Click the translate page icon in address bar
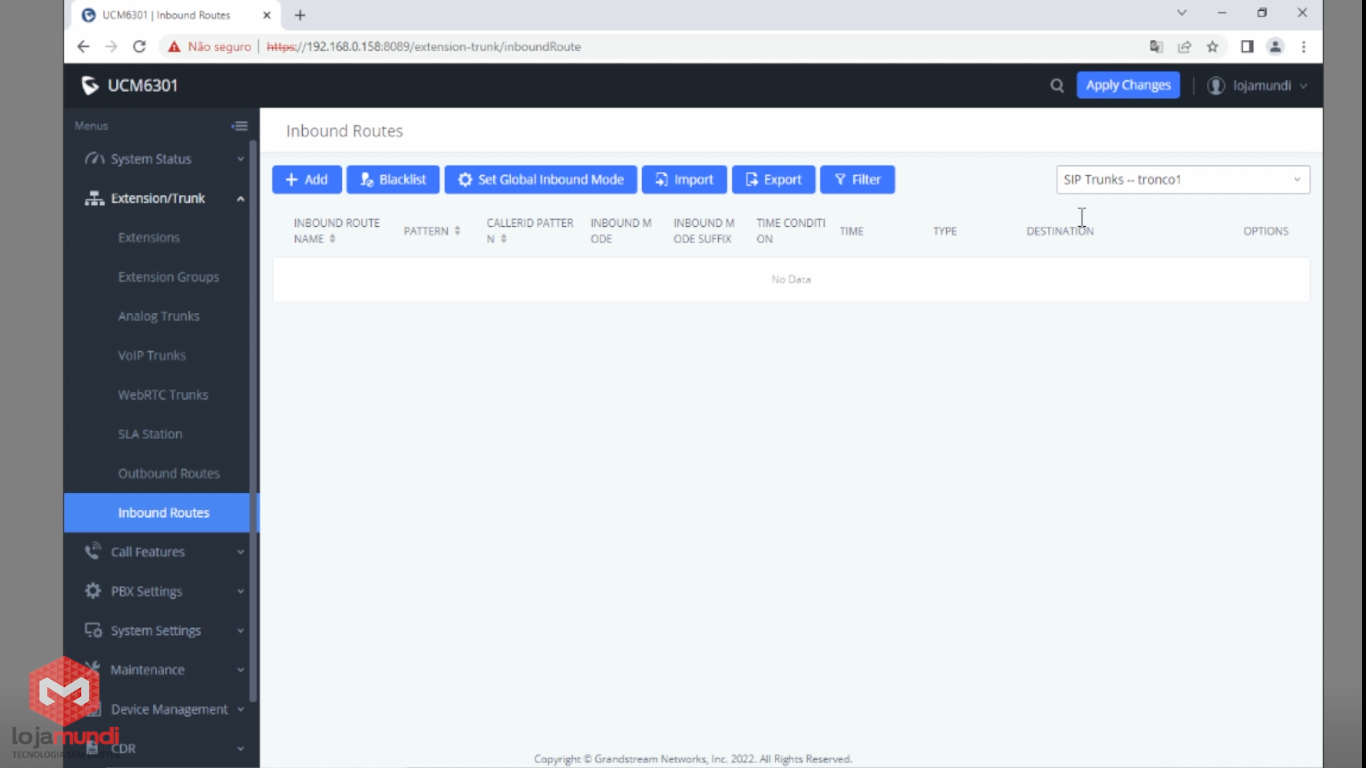 [x=1156, y=47]
